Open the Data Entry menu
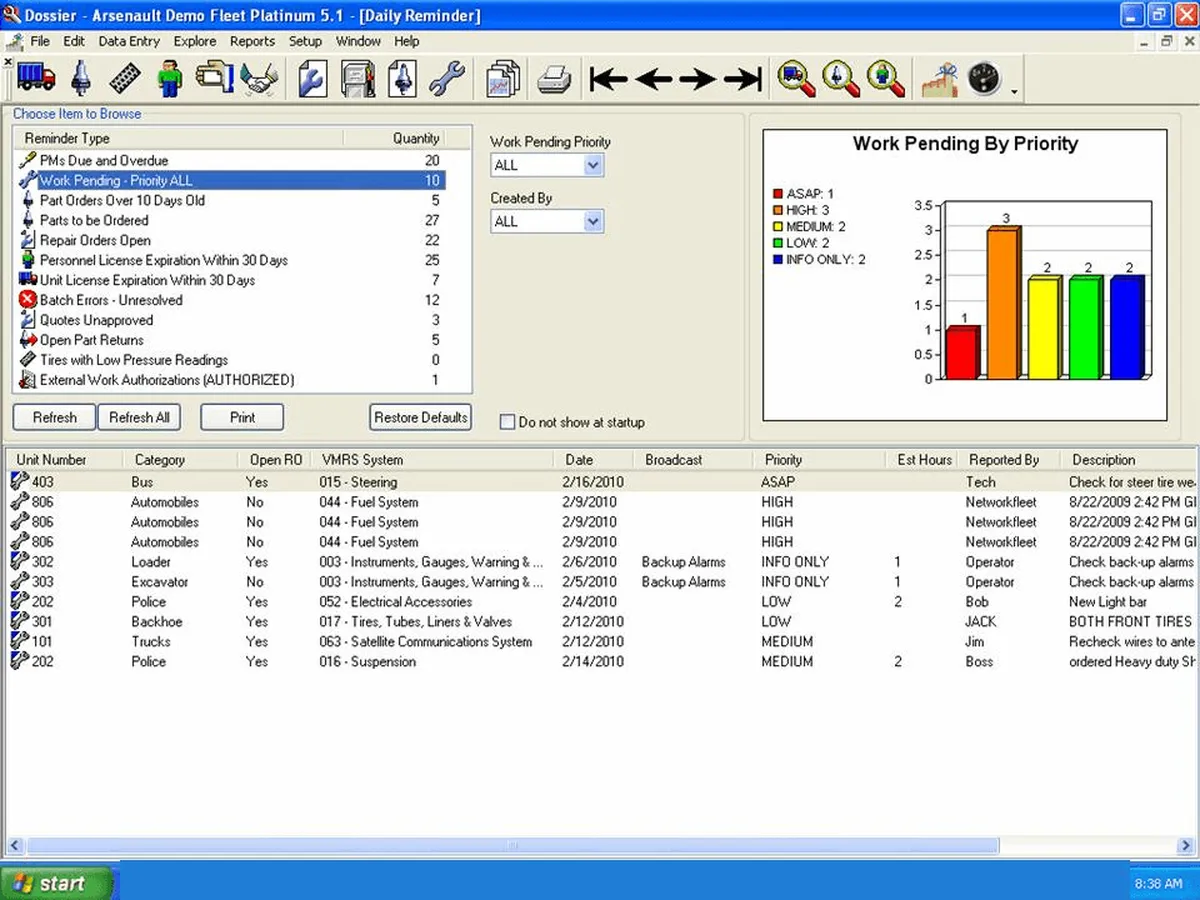Screen dimensions: 1200x900 click(129, 41)
